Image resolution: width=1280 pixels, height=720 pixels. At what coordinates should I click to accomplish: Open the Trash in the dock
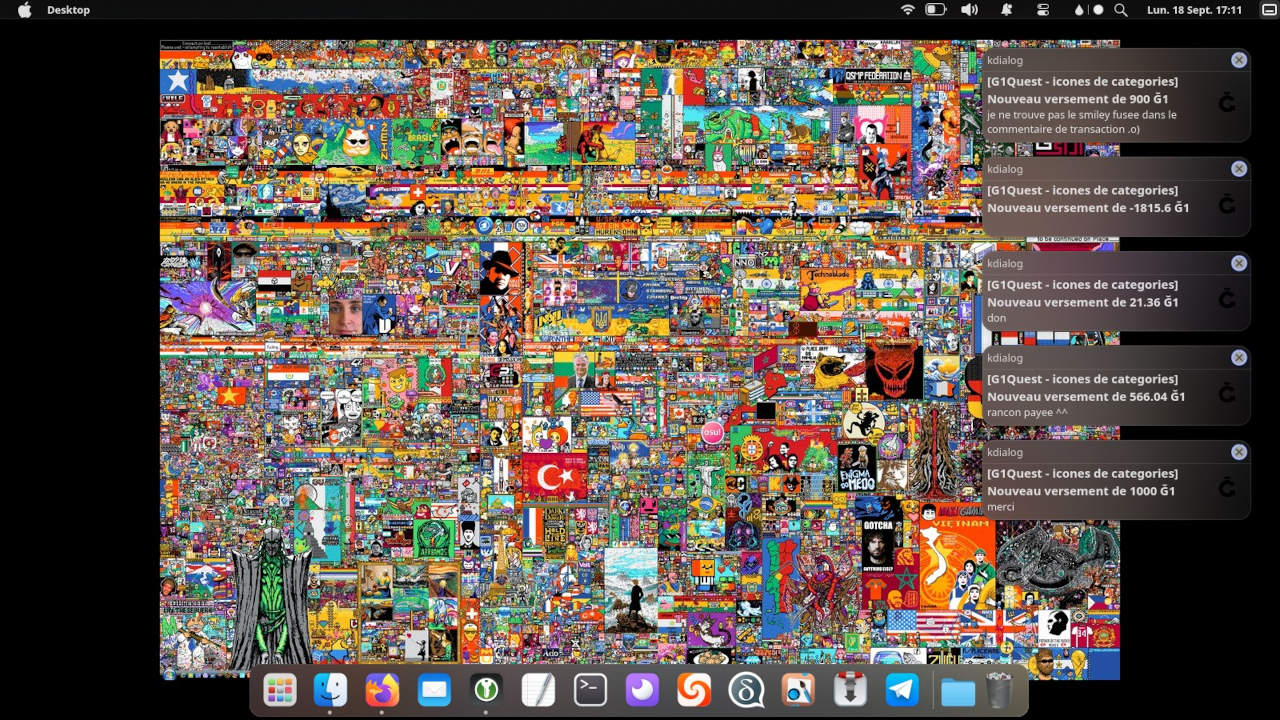[999, 690]
